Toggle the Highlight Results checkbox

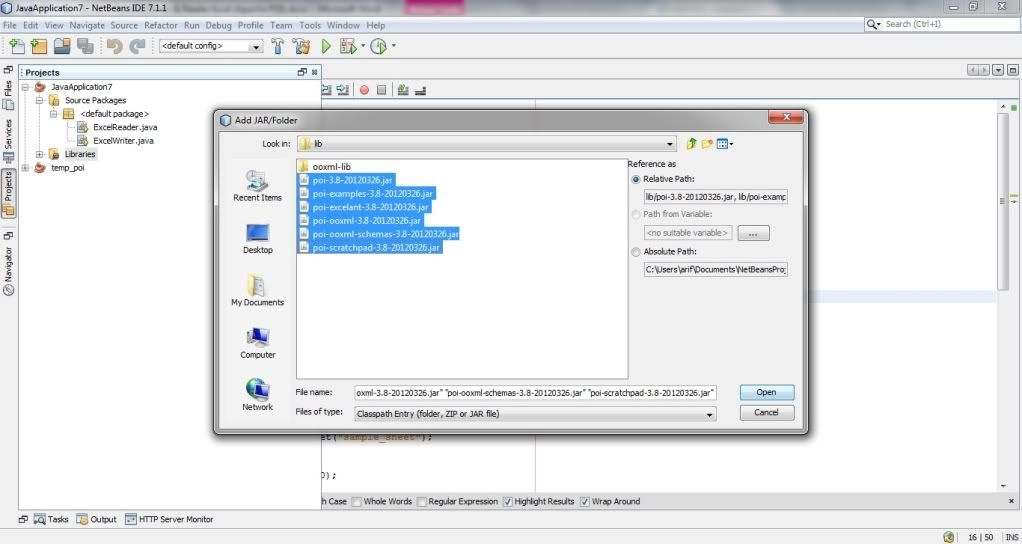pos(508,502)
